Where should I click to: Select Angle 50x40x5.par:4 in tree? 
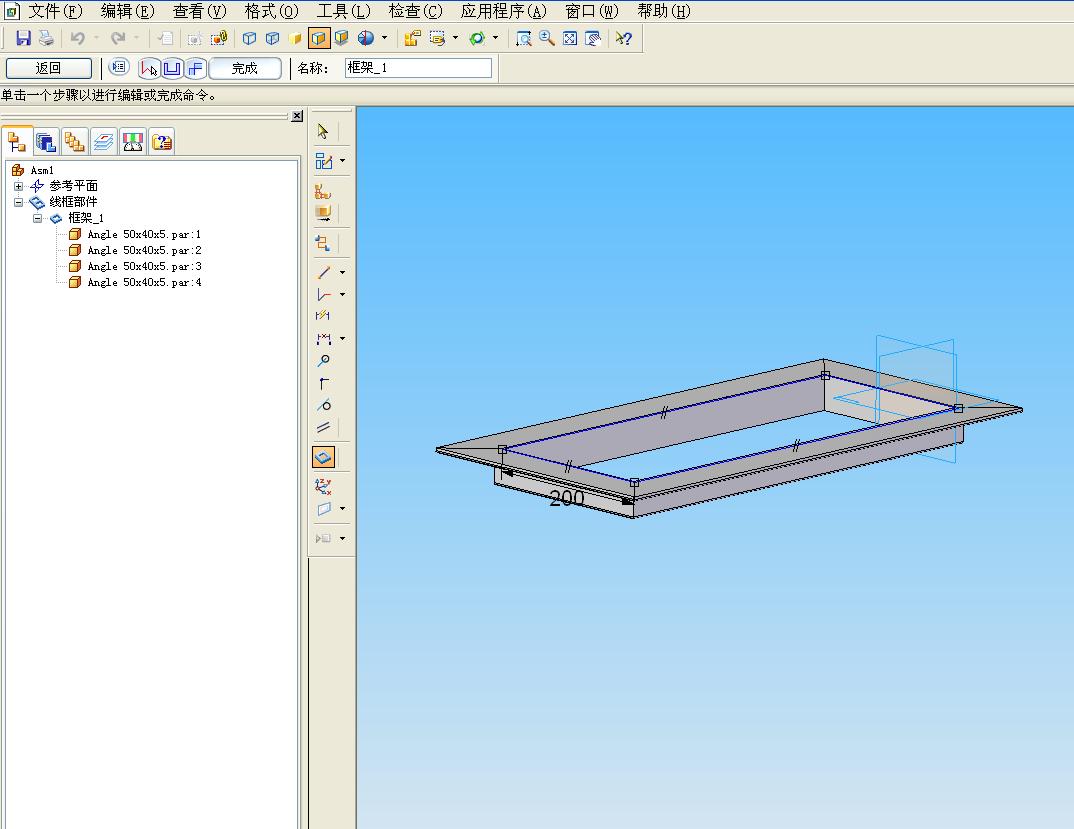pos(144,282)
